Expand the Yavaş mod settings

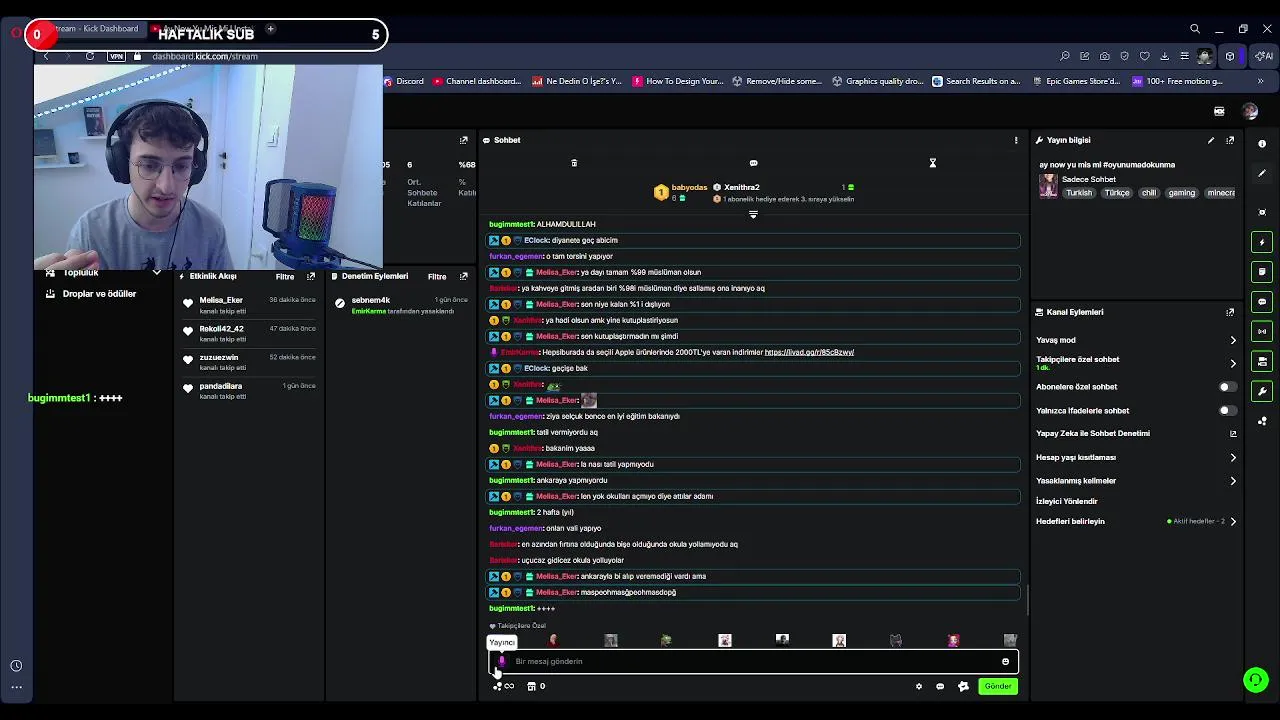pyautogui.click(x=1233, y=340)
